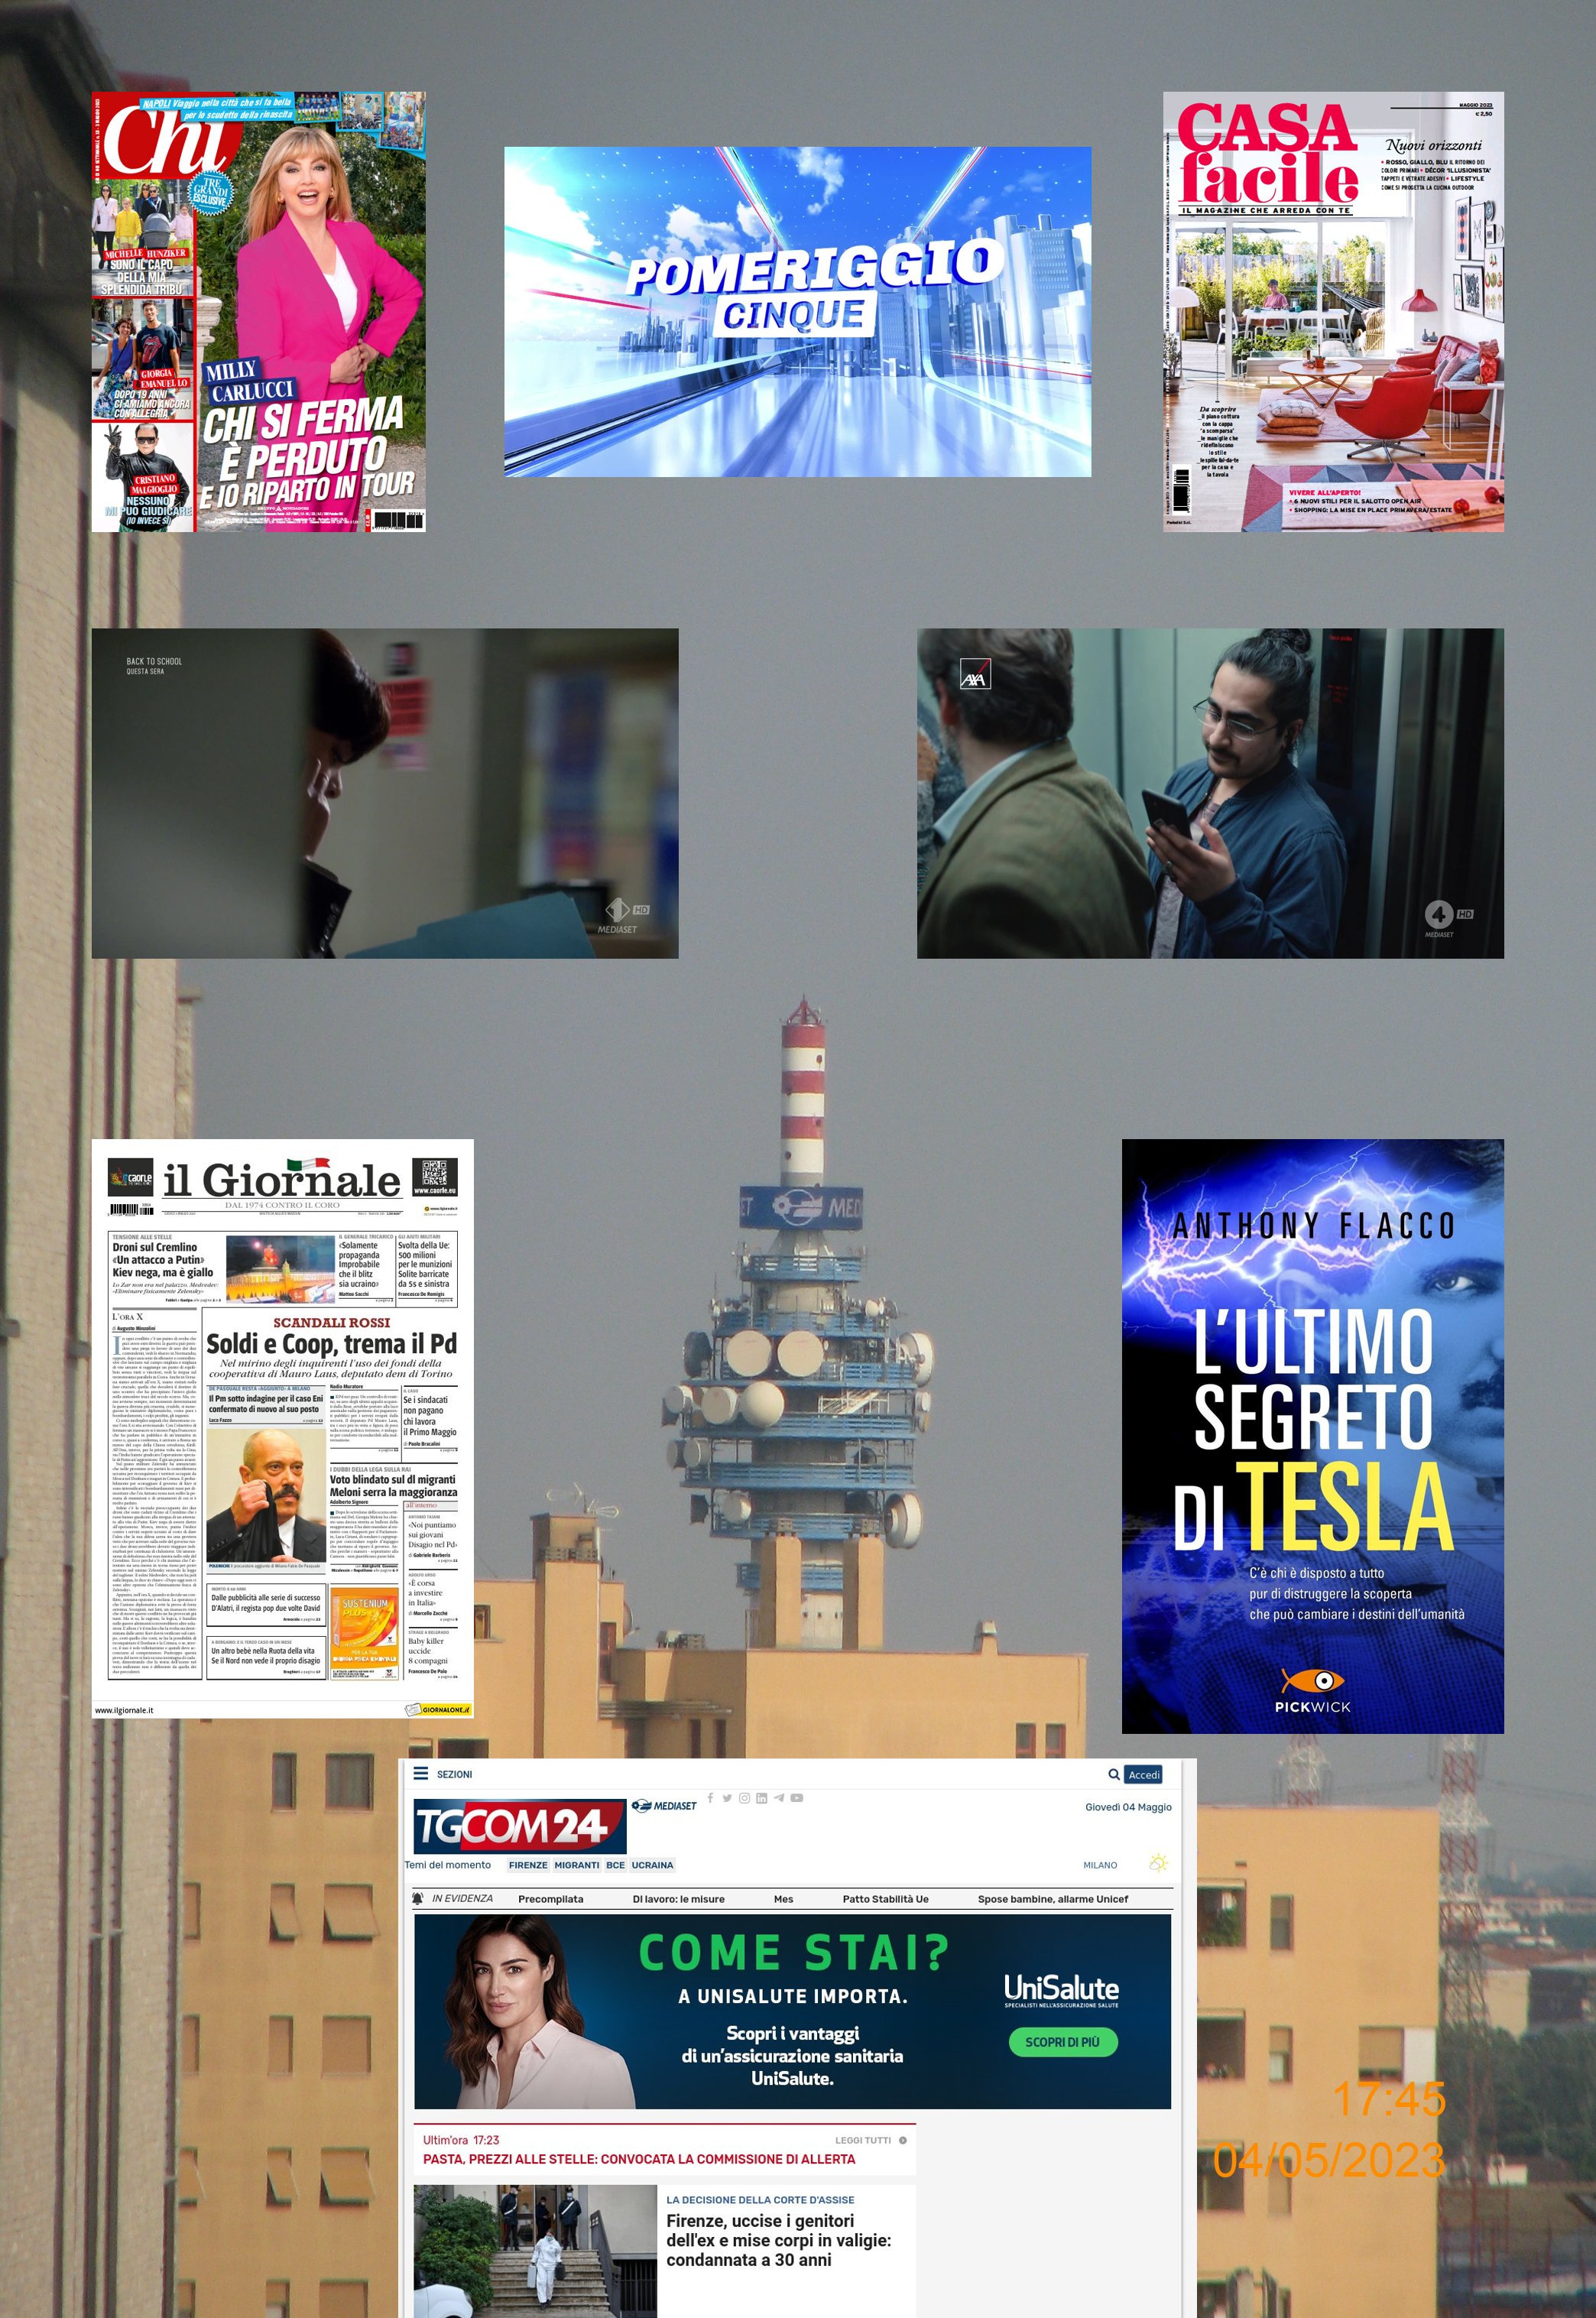The width and height of the screenshot is (1596, 2318).
Task: Open the pasta prezzi alle stelle headline
Action: 638,2159
